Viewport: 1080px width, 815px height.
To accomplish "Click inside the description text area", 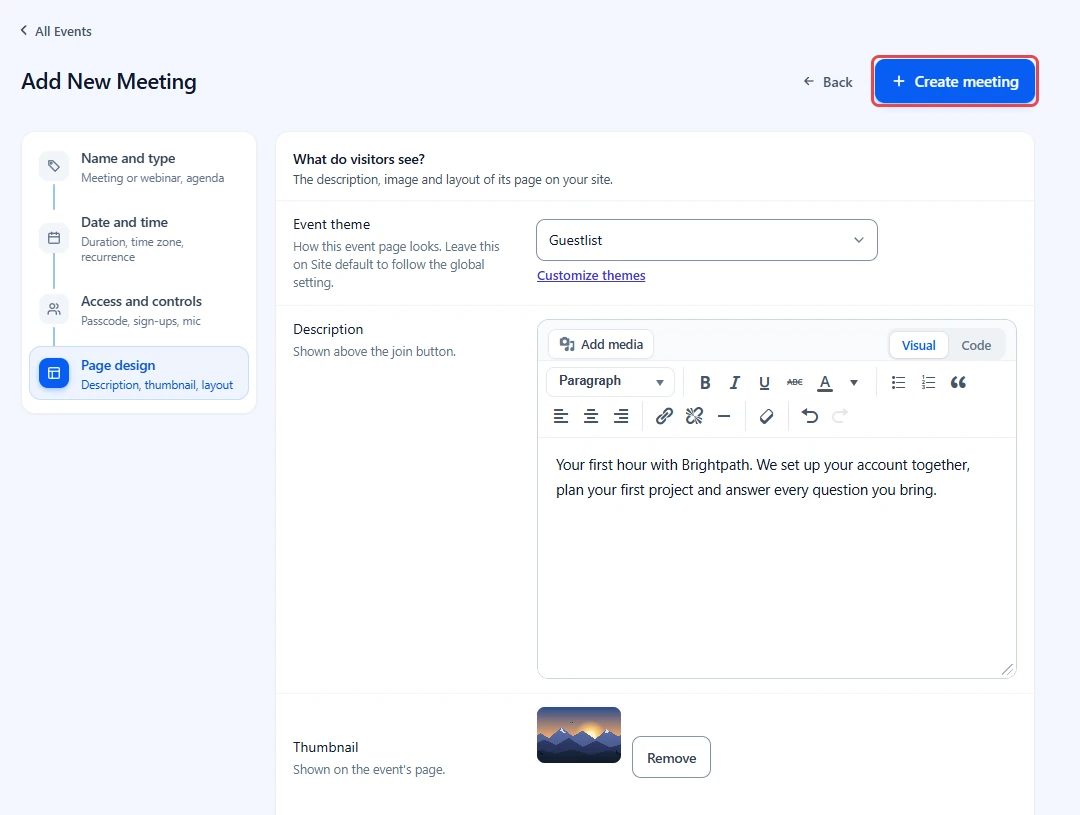I will tap(776, 558).
